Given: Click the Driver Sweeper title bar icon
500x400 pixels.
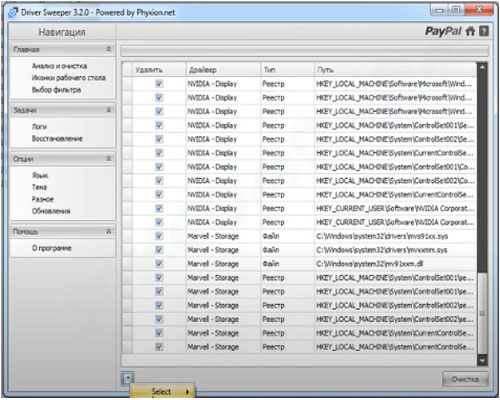Looking at the screenshot, I should tap(13, 13).
